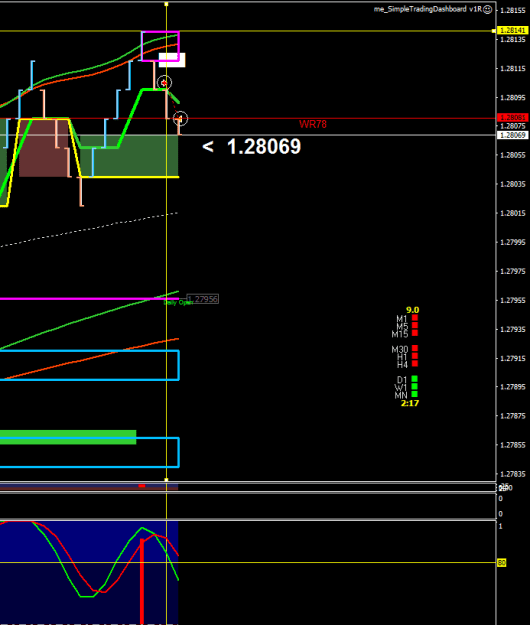Screen dimensions: 530x625
Task: Click the H4 red timeframe indicator square
Action: click(415, 364)
